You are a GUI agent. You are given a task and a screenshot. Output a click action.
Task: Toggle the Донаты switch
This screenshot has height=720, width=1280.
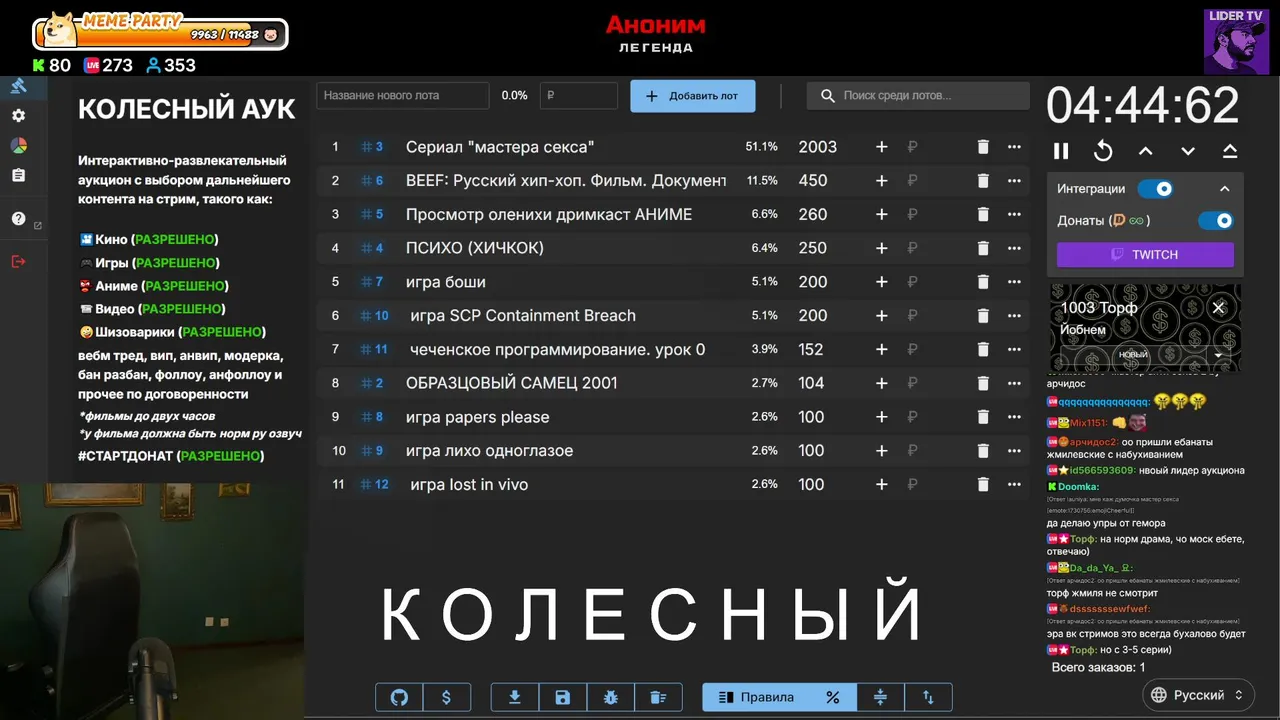pos(1216,221)
